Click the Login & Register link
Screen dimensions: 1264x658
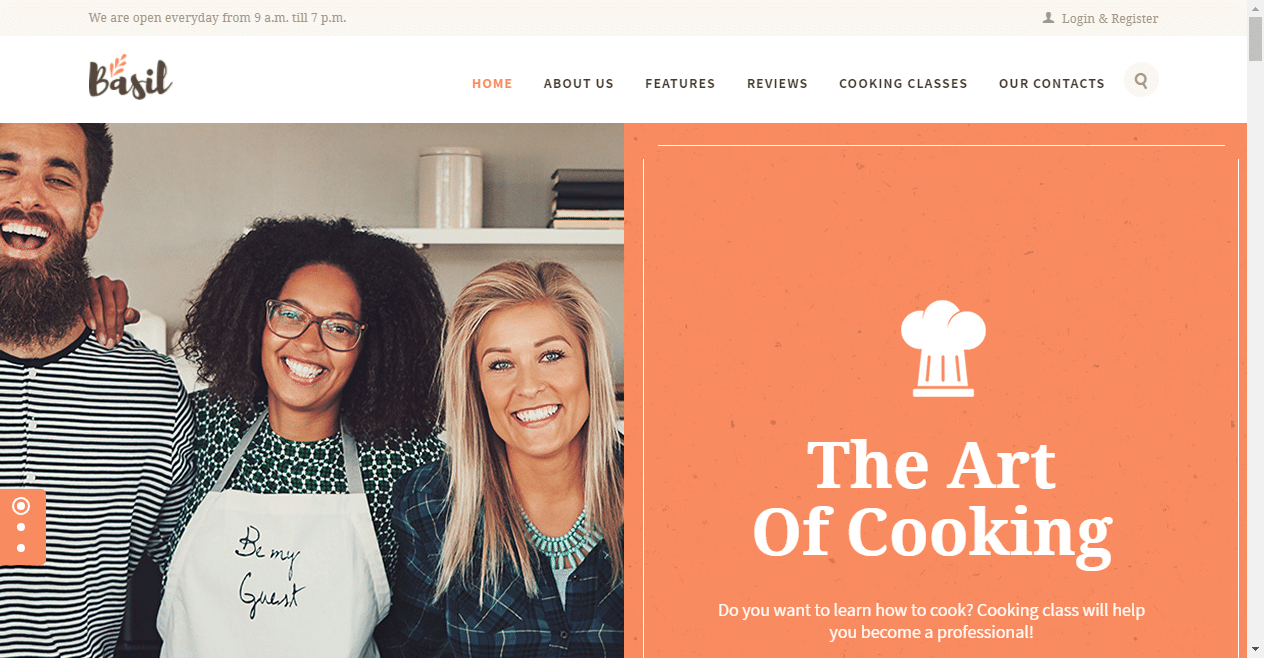pyautogui.click(x=1110, y=18)
